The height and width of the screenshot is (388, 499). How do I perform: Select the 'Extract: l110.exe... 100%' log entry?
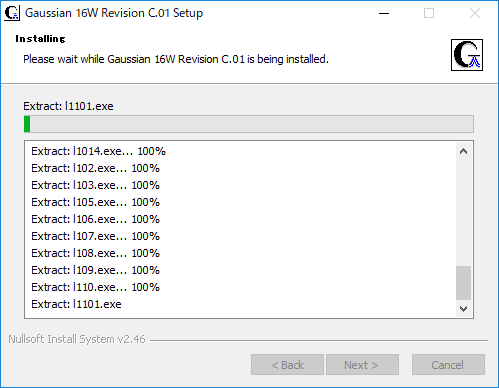[96, 287]
